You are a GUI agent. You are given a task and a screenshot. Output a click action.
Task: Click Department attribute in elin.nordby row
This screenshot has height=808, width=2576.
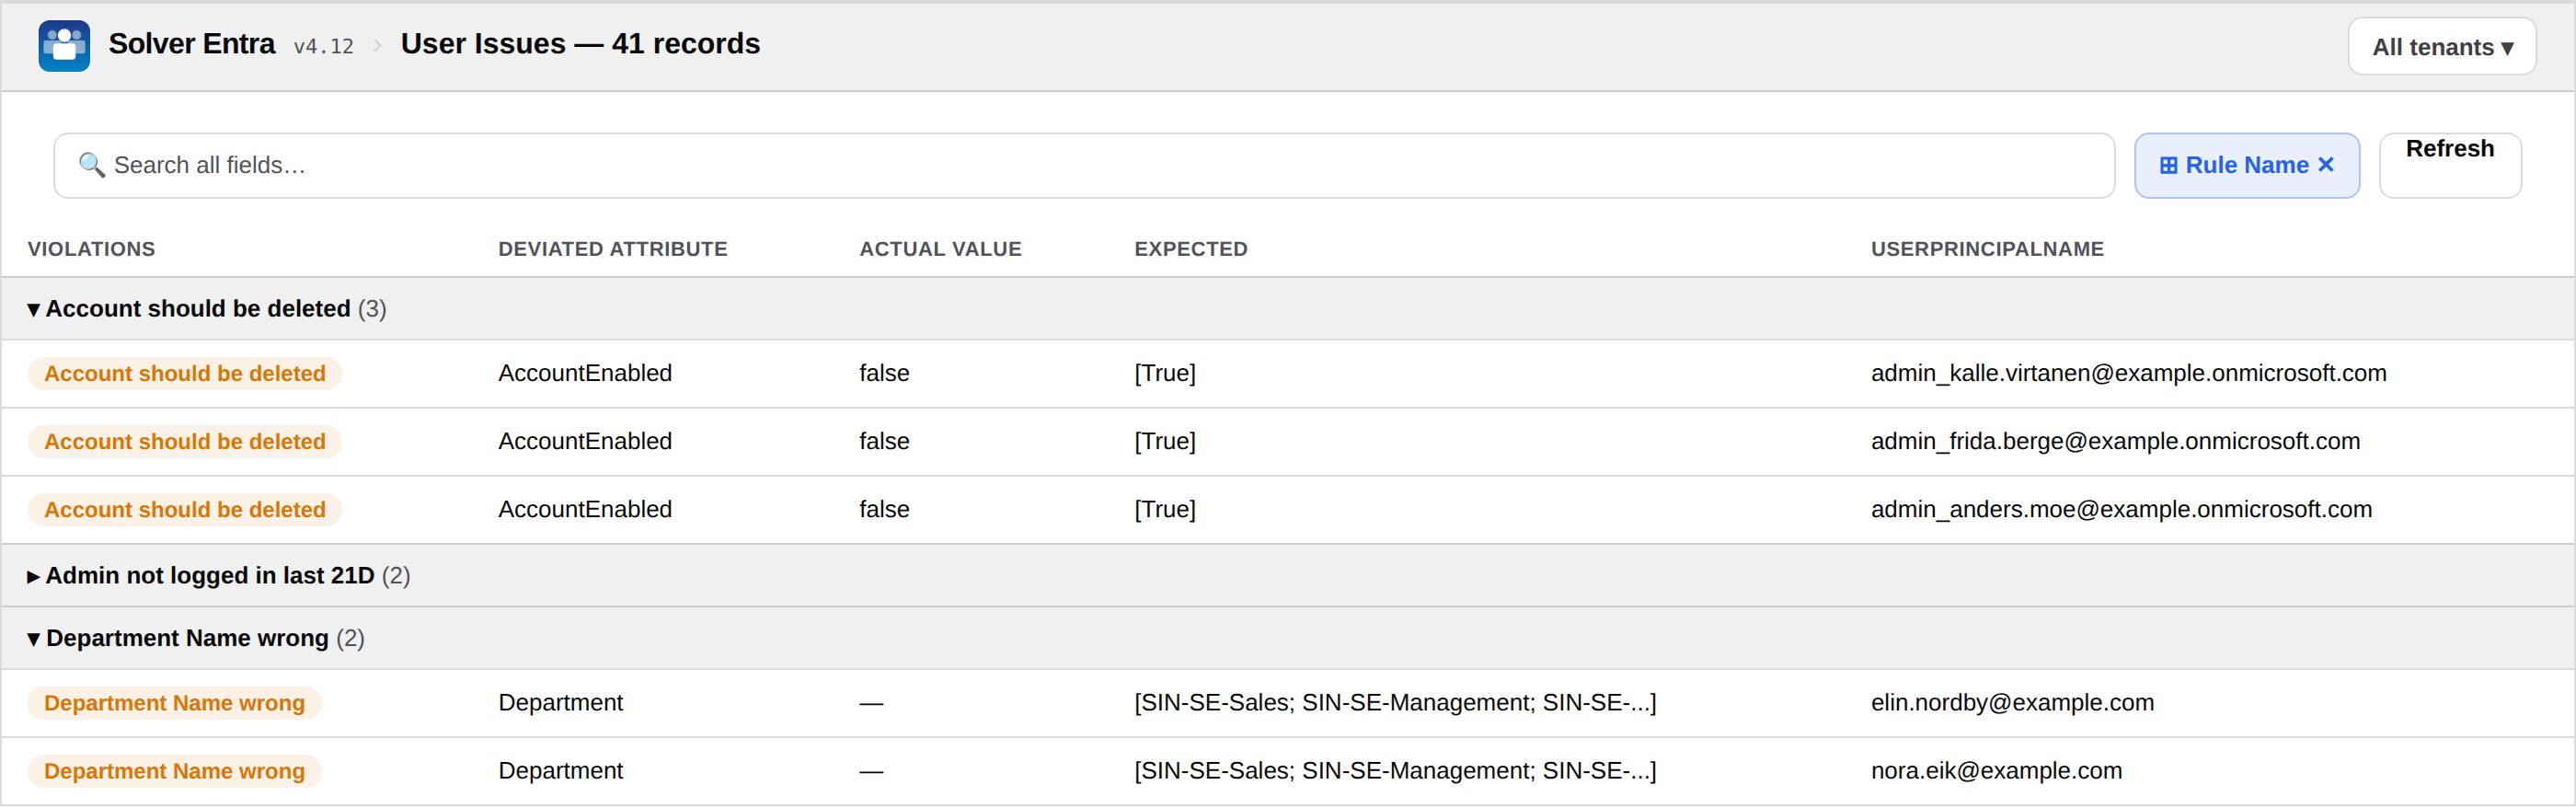(x=560, y=702)
